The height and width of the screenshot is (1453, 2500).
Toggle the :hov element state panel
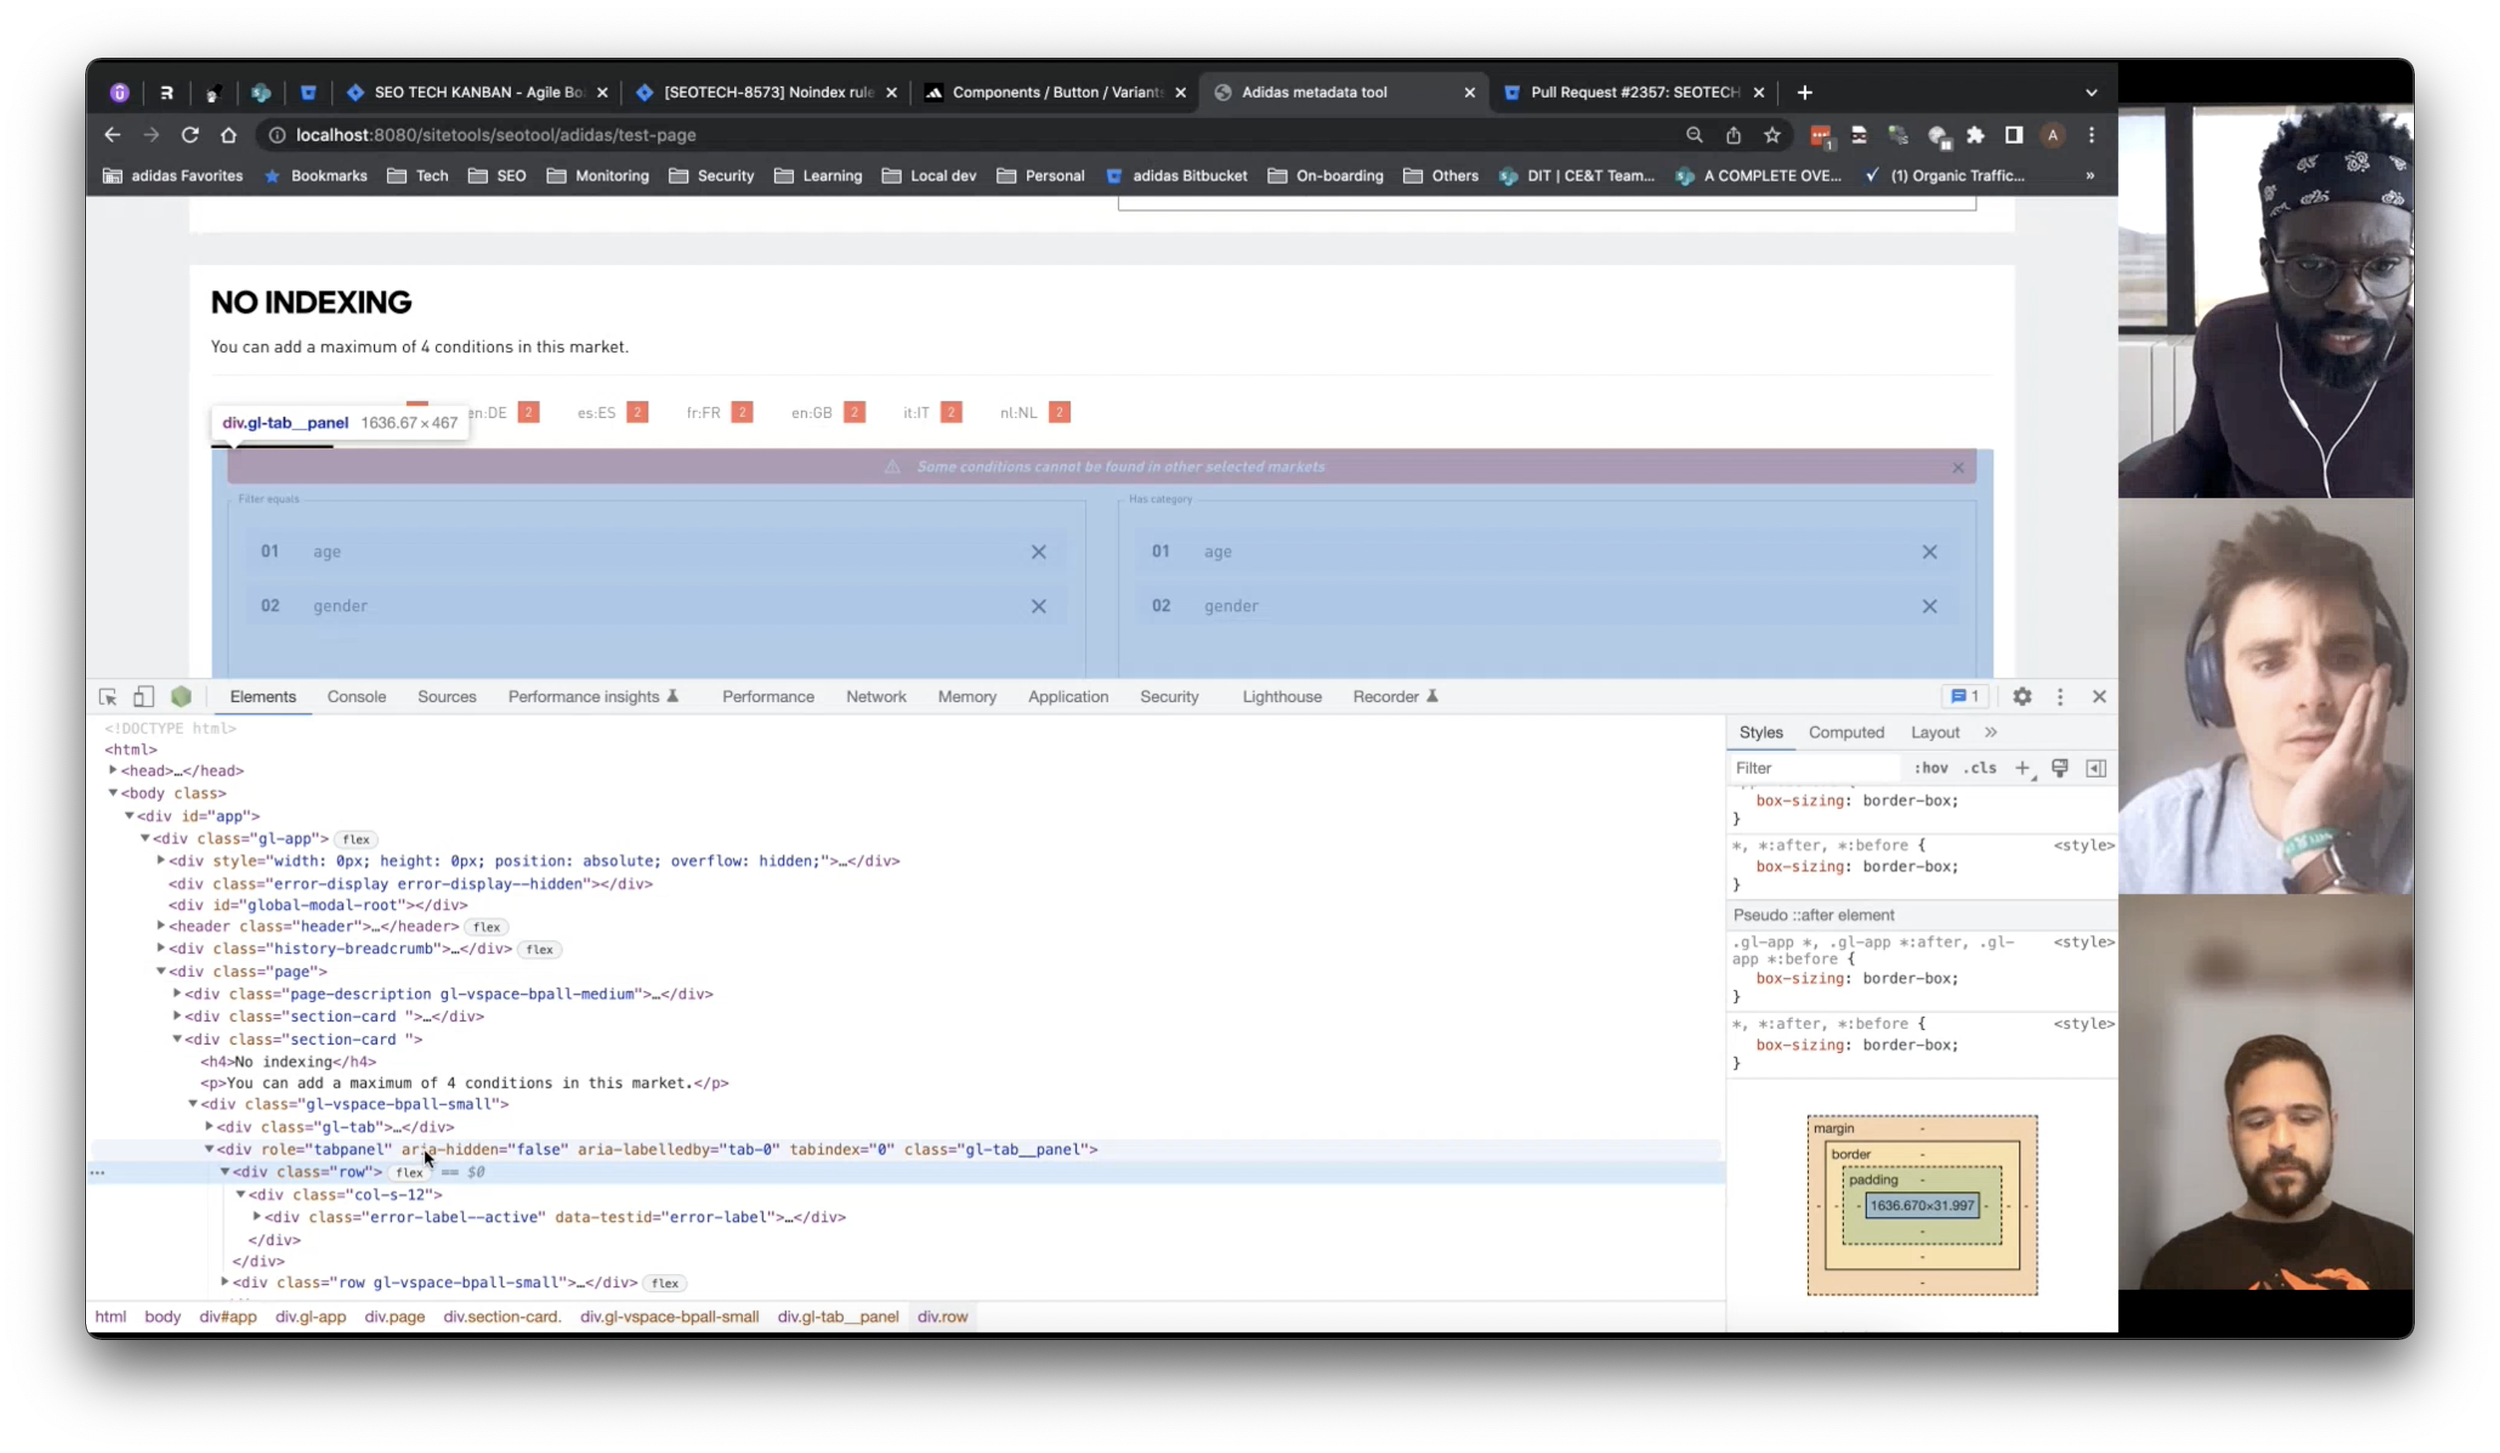1930,768
